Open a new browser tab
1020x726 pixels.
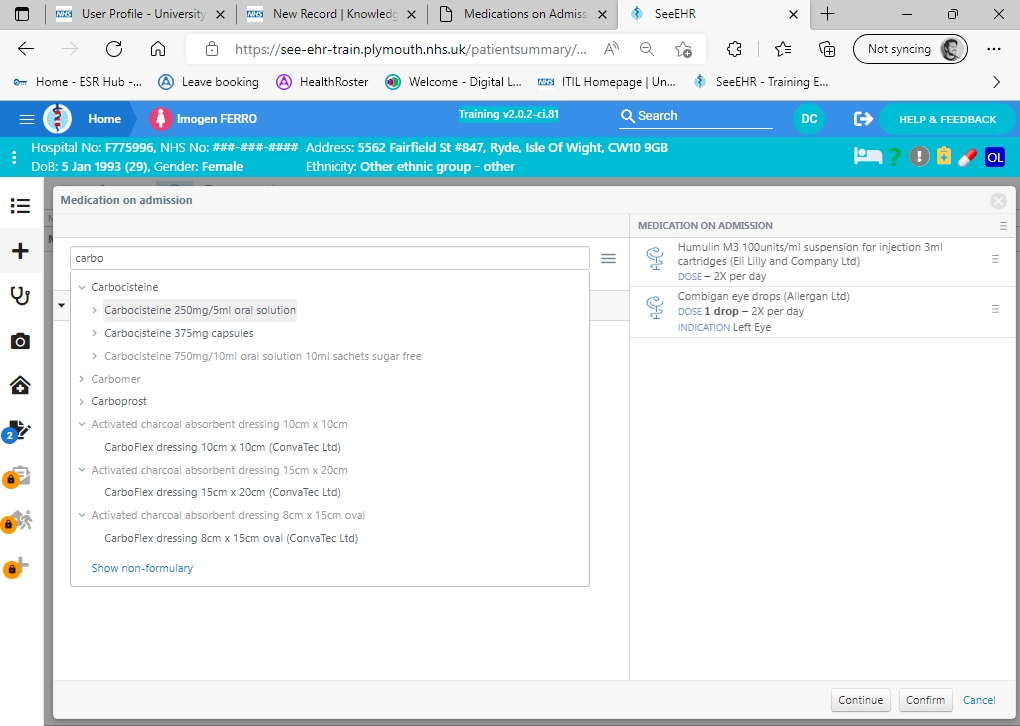827,14
